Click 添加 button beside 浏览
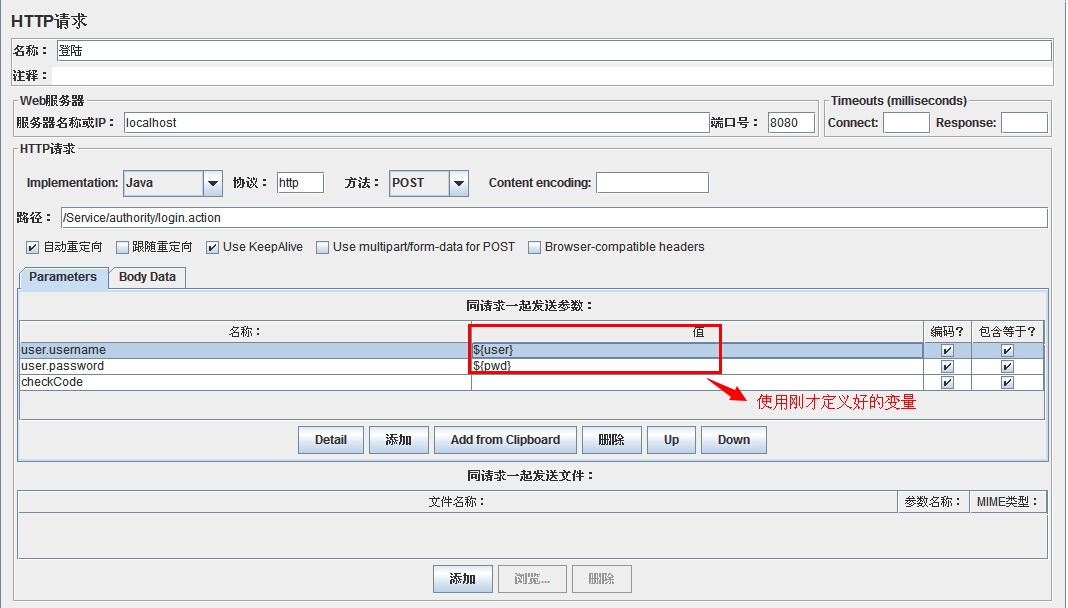This screenshot has width=1068, height=608. [x=462, y=579]
